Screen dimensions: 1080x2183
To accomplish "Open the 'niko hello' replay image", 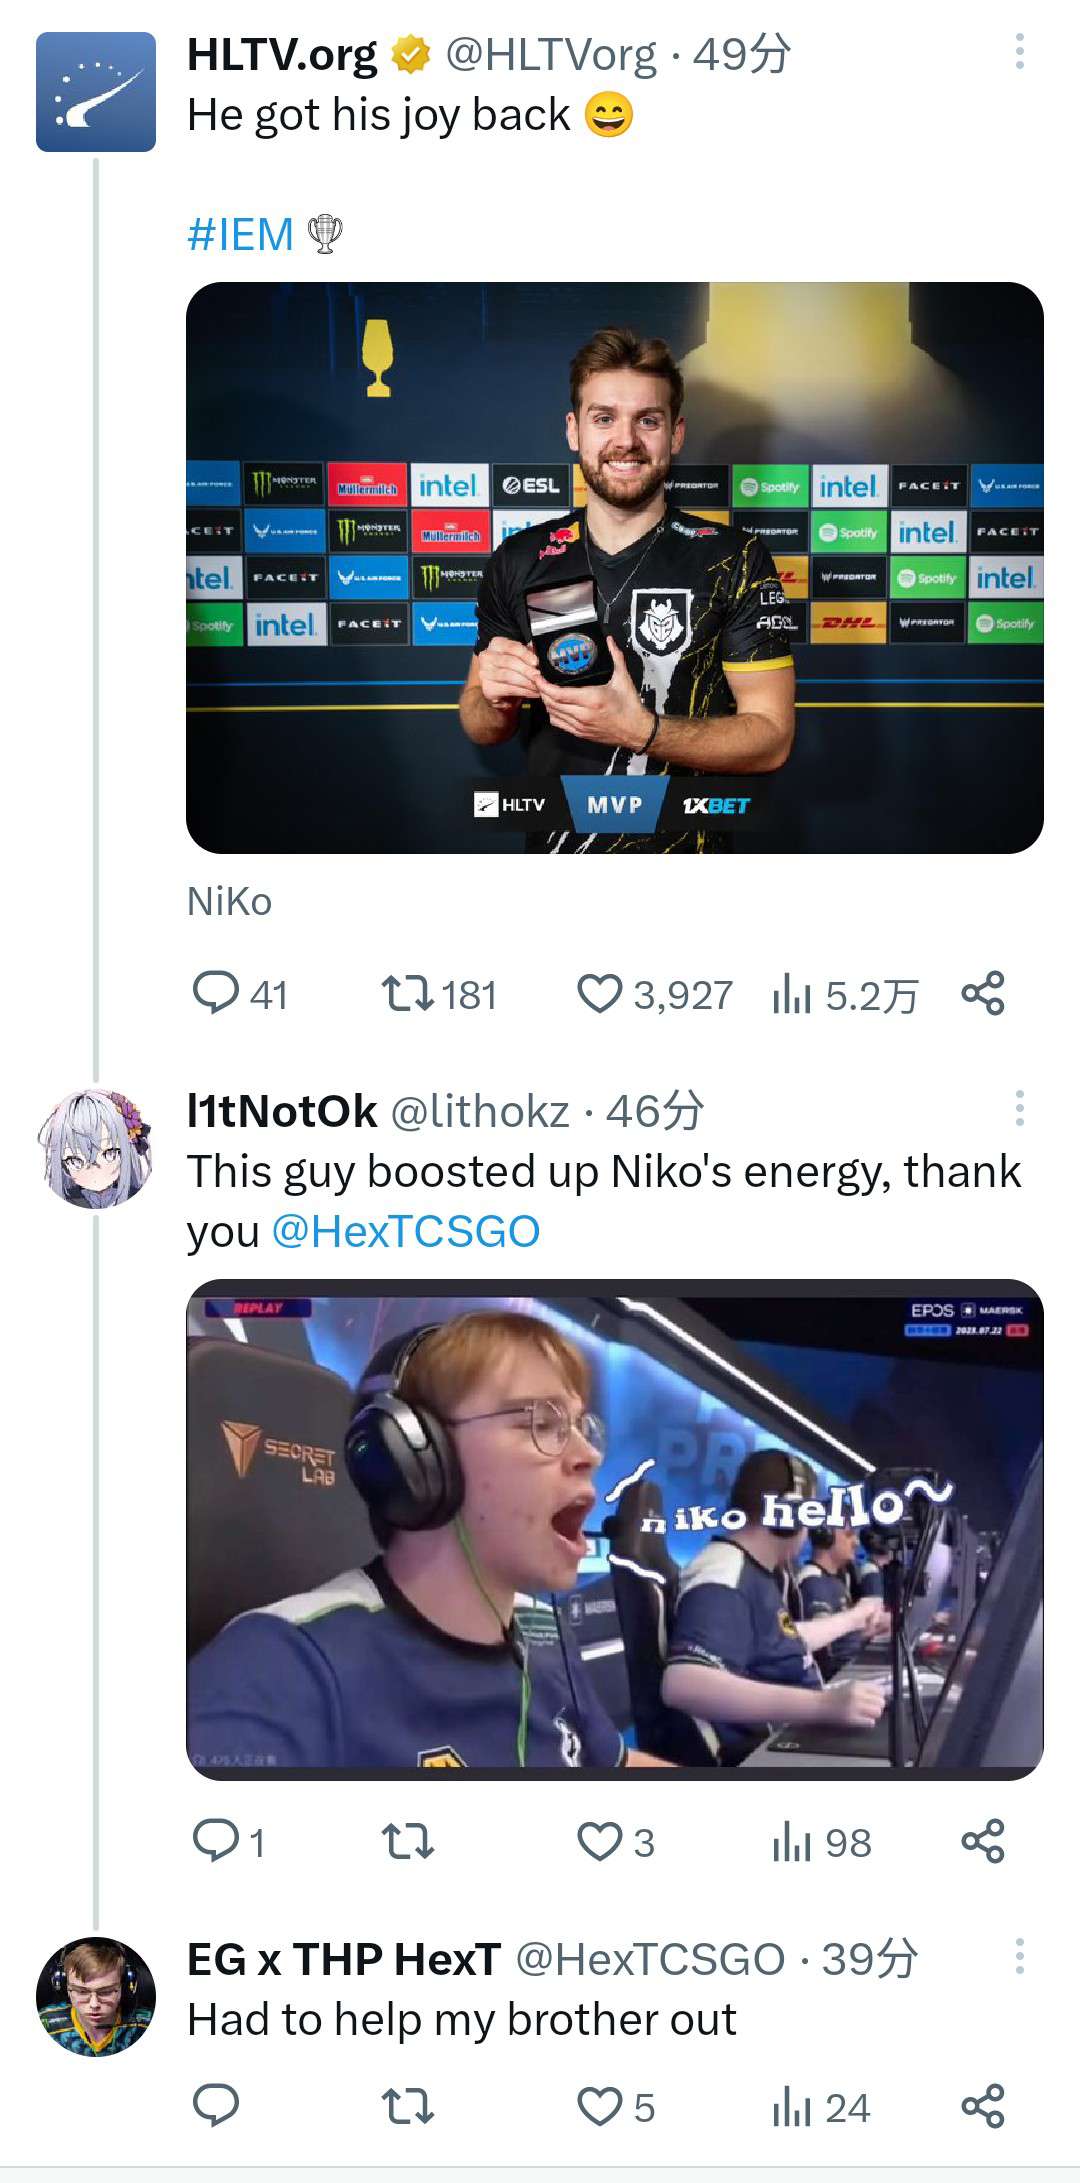I will point(614,1529).
